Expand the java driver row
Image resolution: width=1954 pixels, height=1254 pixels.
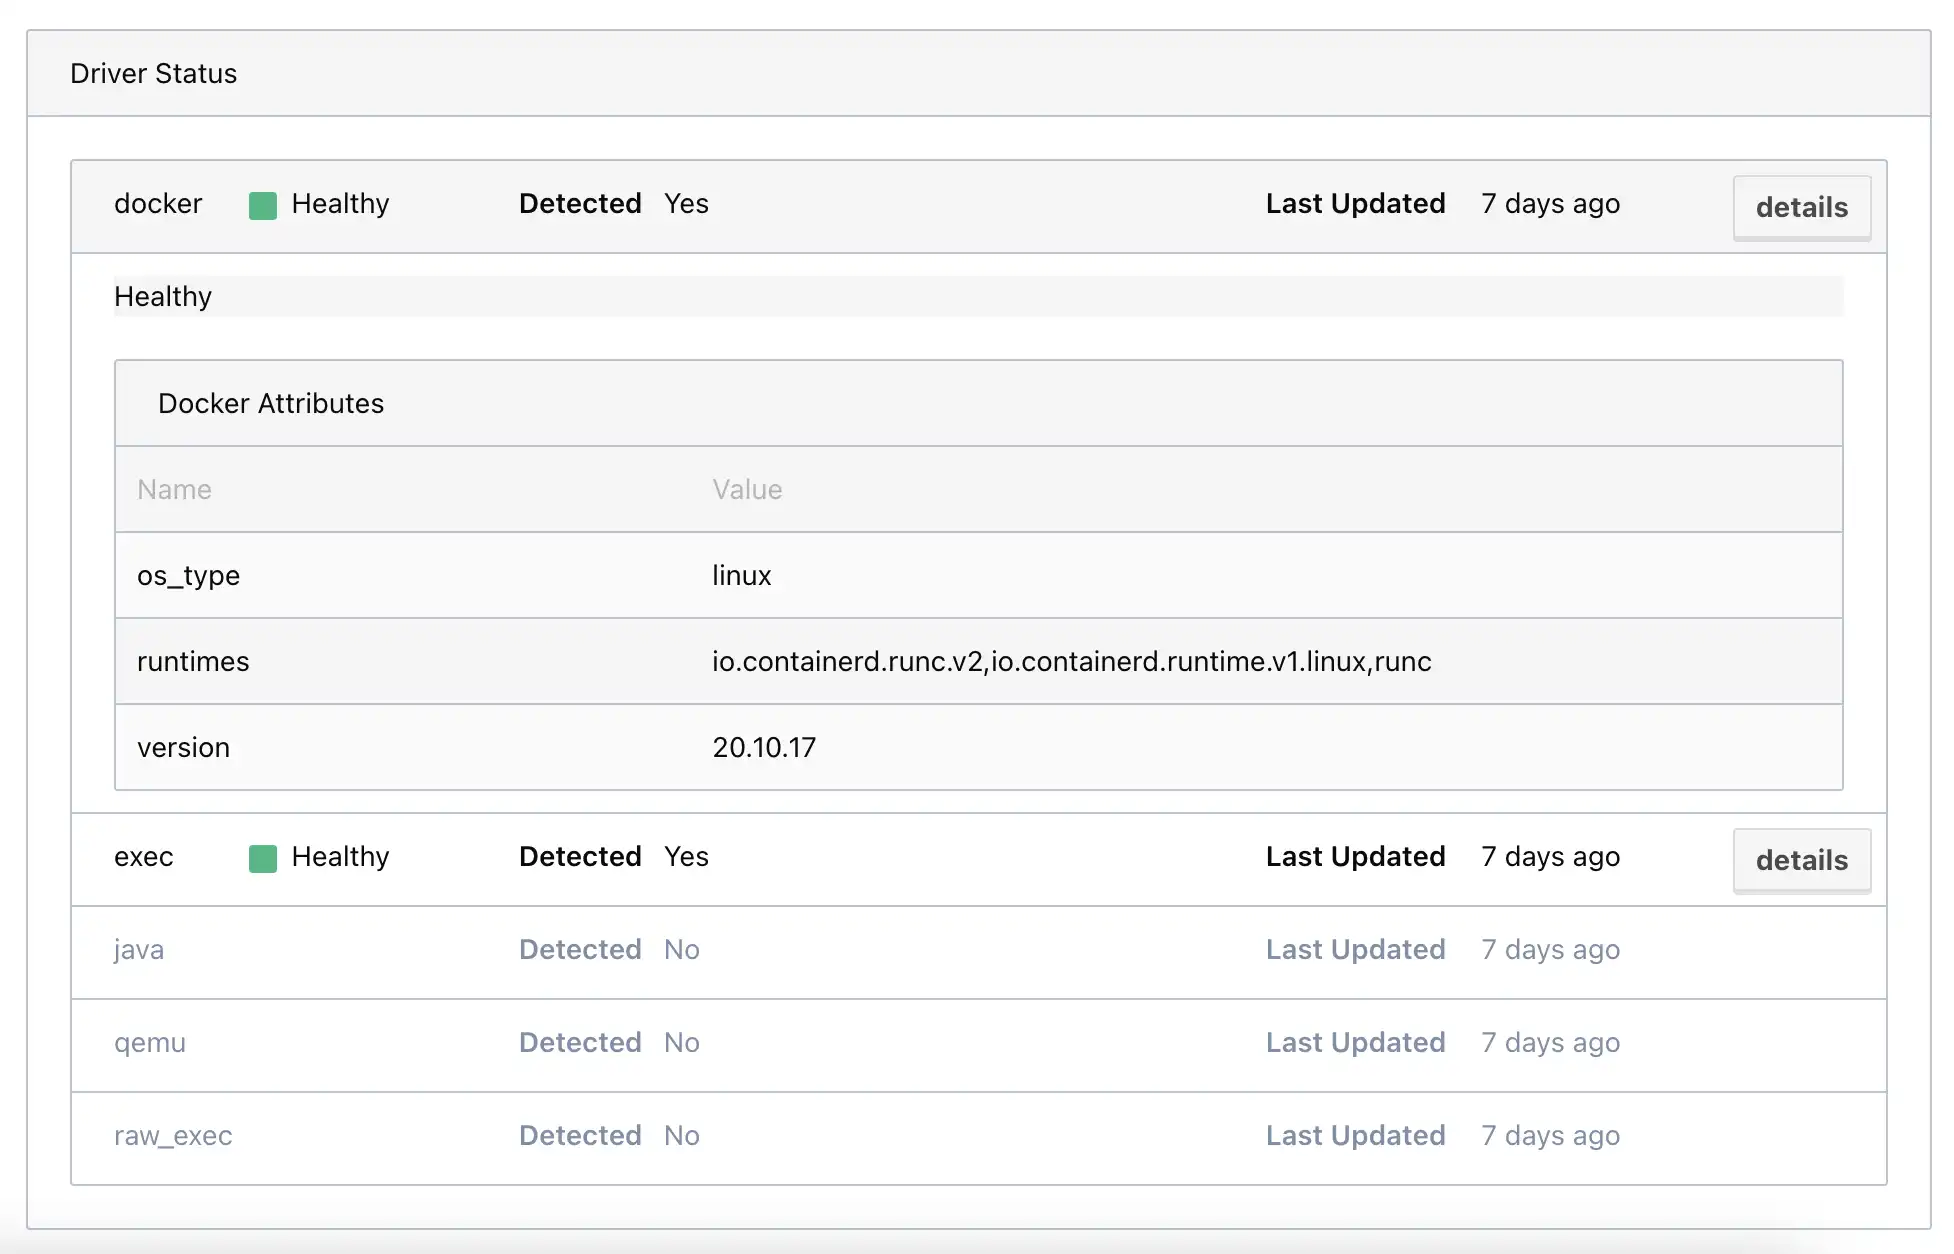[139, 950]
